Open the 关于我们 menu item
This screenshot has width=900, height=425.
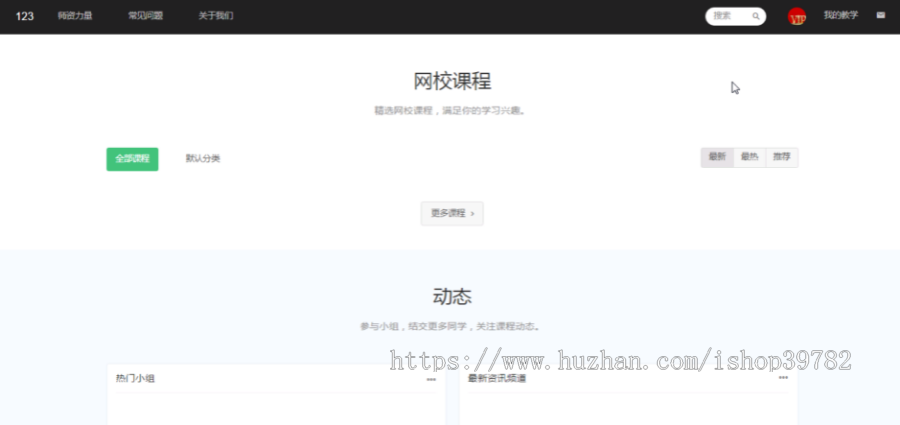[x=216, y=16]
